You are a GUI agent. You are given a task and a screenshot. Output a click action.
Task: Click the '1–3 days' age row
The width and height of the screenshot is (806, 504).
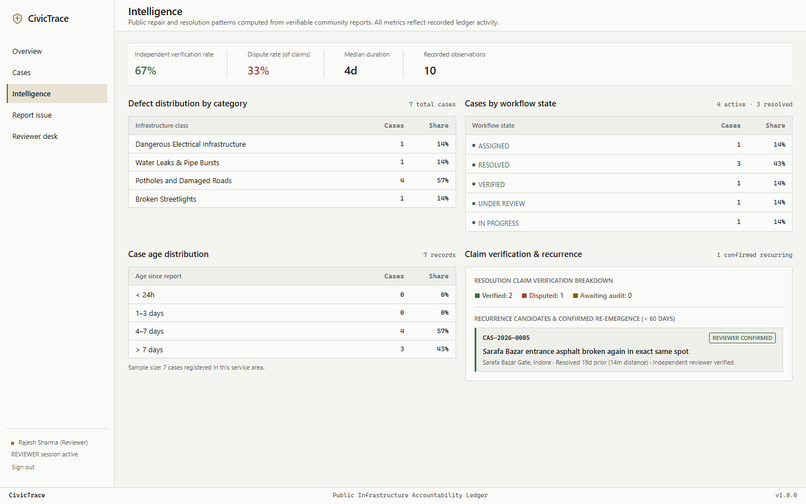[x=291, y=313]
